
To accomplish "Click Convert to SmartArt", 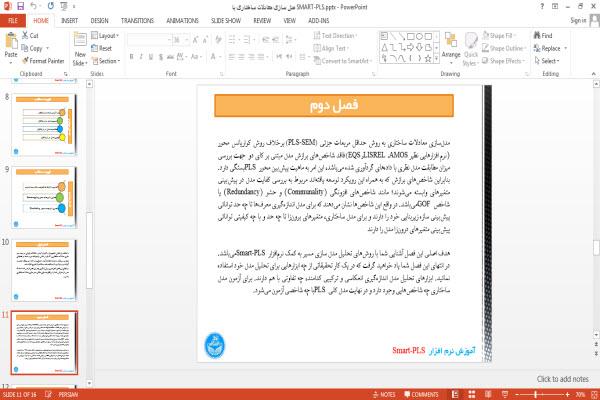I will point(343,61).
